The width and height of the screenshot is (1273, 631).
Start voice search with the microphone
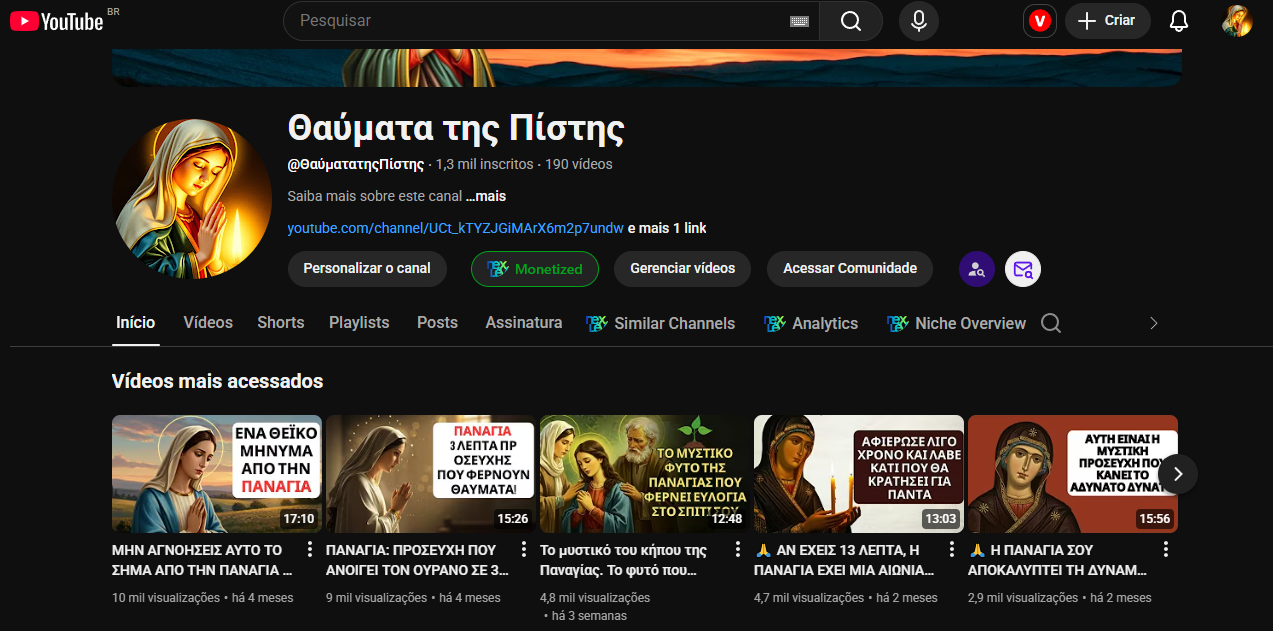918,21
